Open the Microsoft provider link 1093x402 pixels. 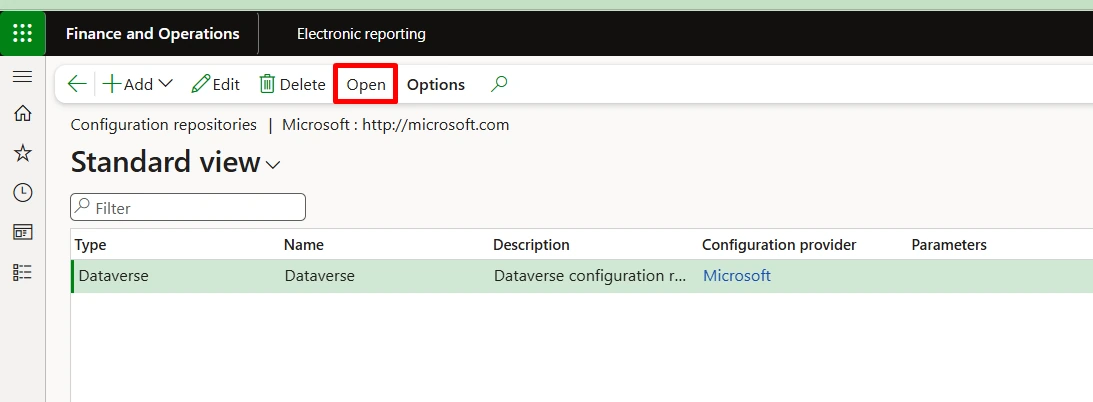tap(737, 276)
